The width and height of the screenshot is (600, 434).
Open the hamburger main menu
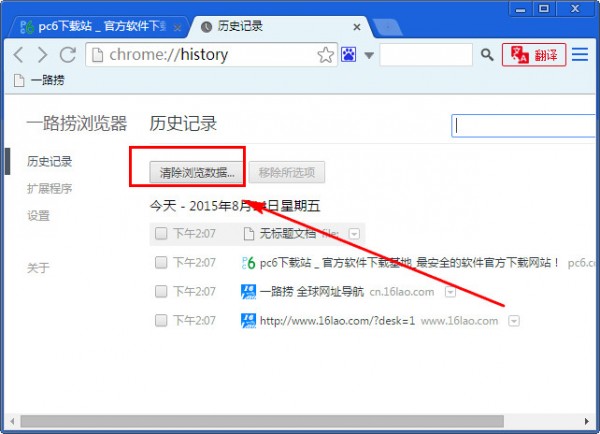[580, 55]
